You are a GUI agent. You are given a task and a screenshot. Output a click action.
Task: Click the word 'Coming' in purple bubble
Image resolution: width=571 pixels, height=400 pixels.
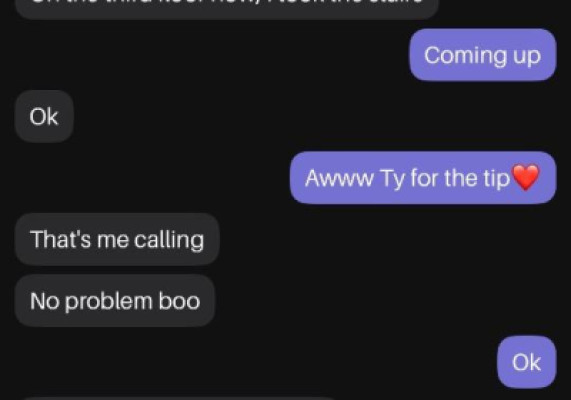coord(465,56)
